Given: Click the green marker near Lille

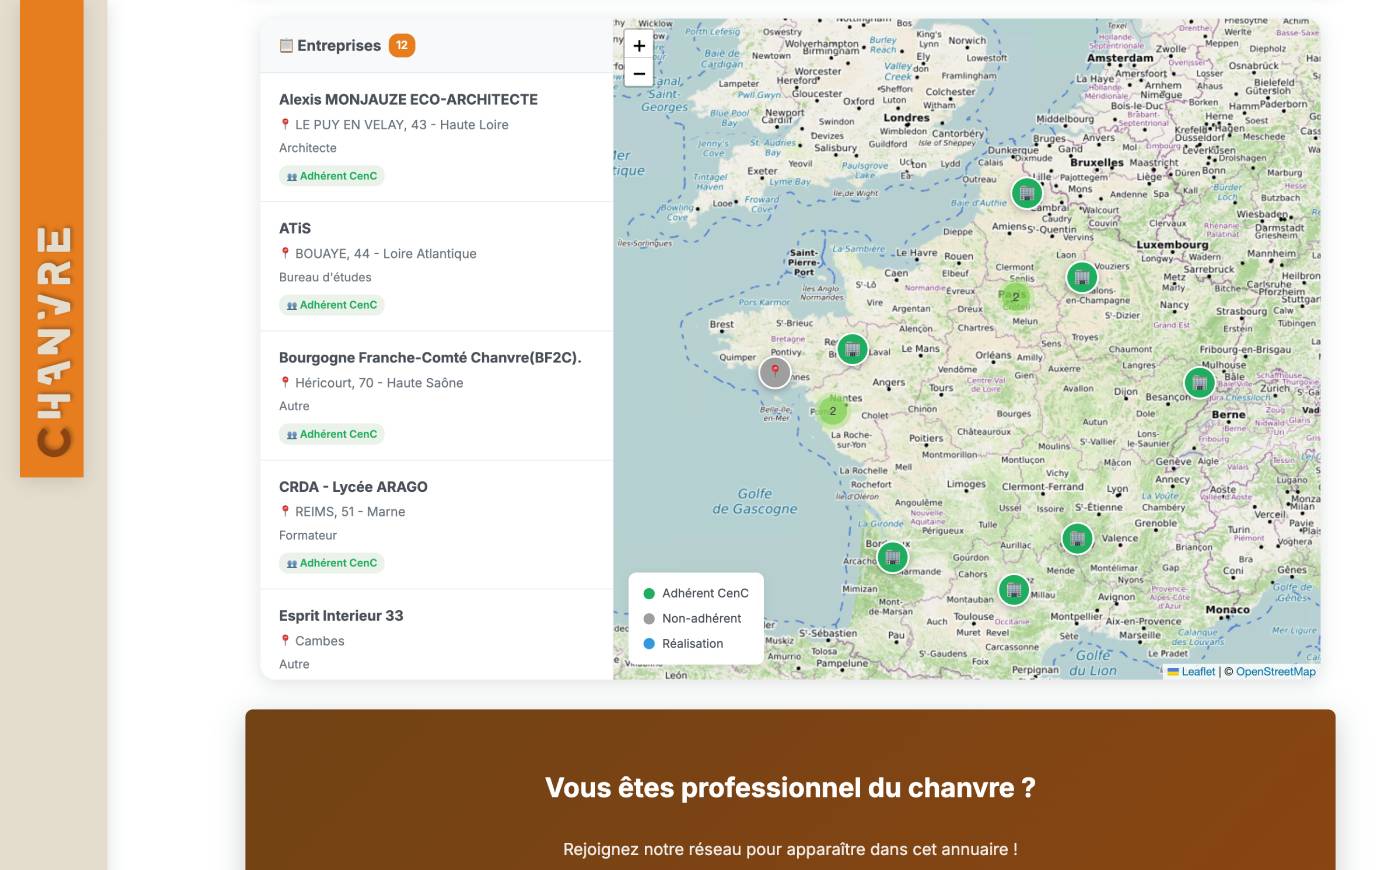Looking at the screenshot, I should click(1028, 192).
